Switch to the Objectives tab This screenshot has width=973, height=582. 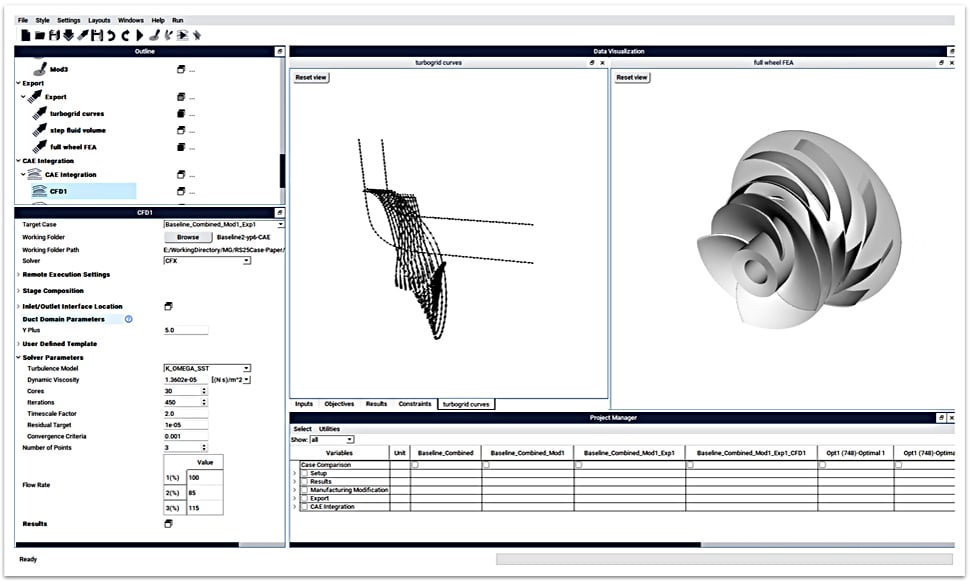[x=339, y=404]
